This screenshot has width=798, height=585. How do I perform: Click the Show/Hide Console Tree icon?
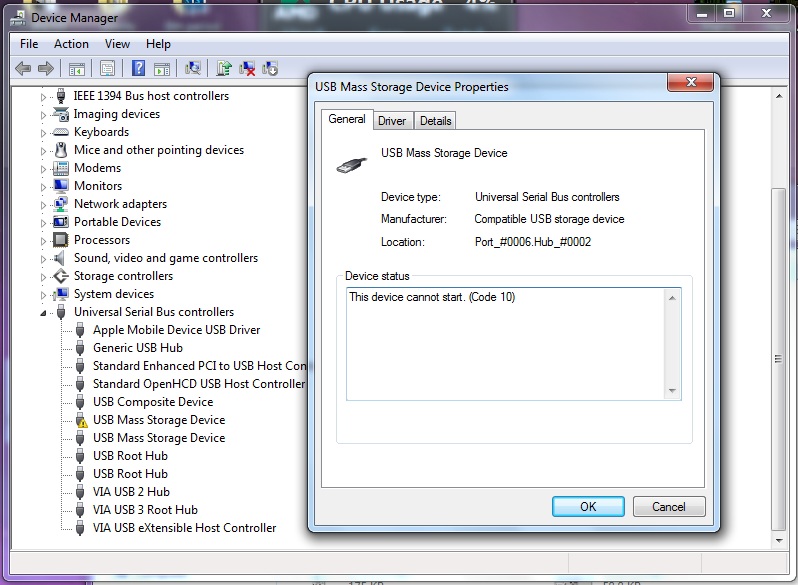click(76, 68)
